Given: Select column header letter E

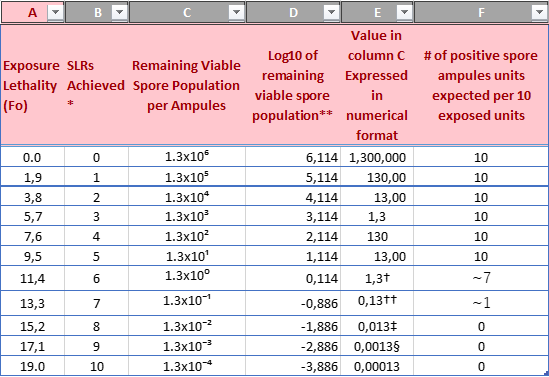Looking at the screenshot, I should click(x=377, y=13).
